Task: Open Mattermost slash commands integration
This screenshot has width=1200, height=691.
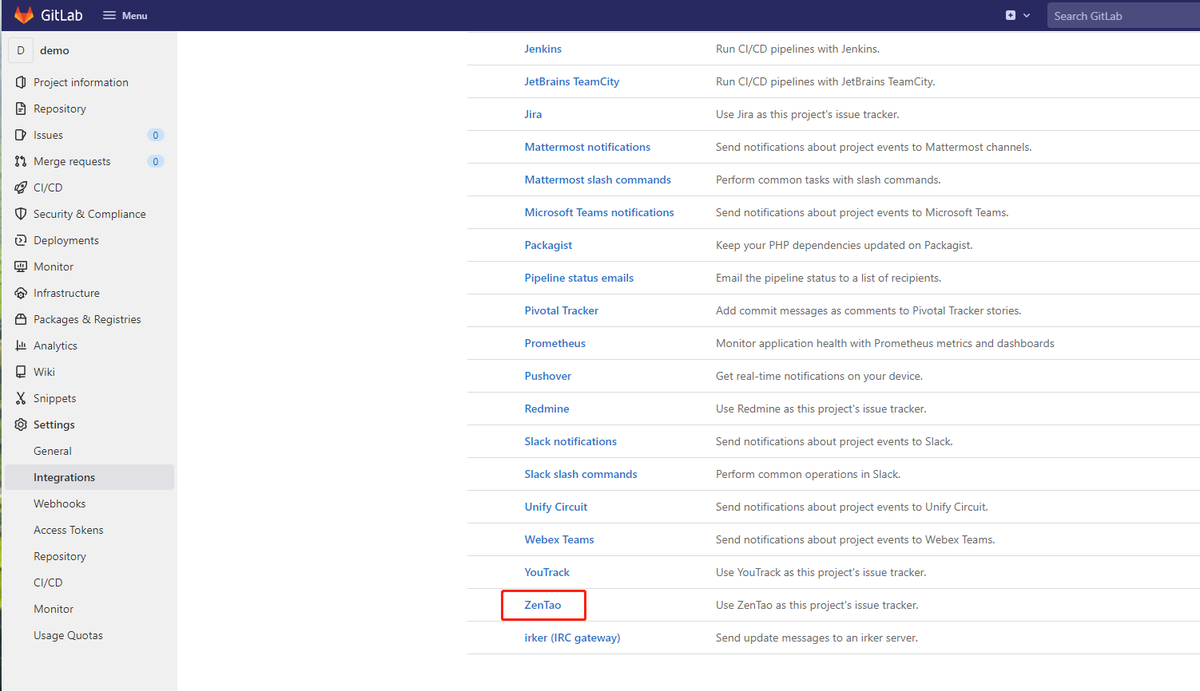Action: click(598, 180)
